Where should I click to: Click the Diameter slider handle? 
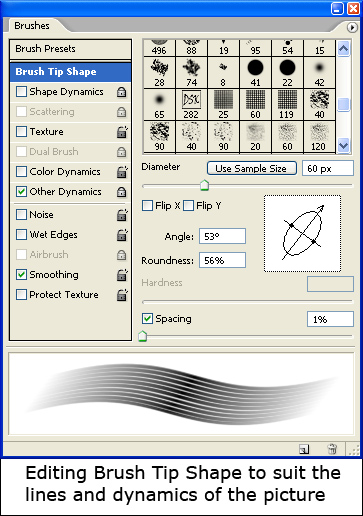point(204,185)
